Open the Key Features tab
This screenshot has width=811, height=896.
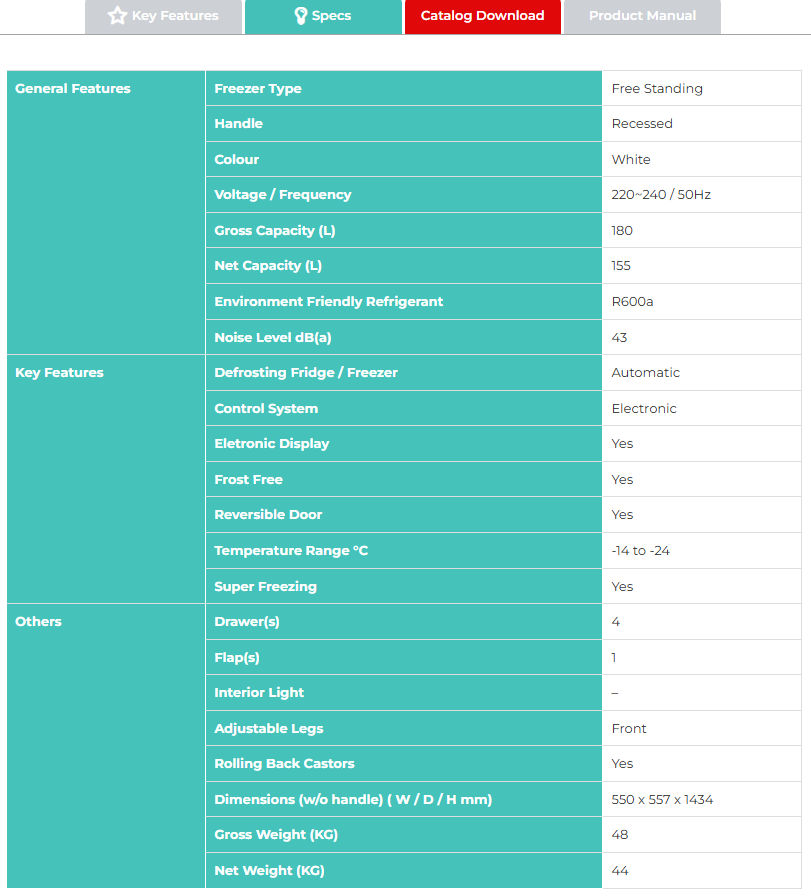(163, 16)
